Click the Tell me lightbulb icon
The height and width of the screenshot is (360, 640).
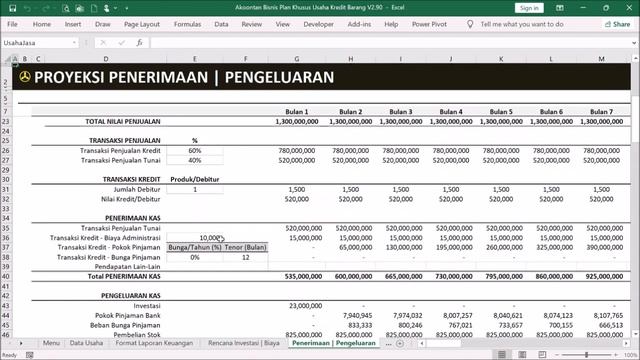click(x=470, y=24)
